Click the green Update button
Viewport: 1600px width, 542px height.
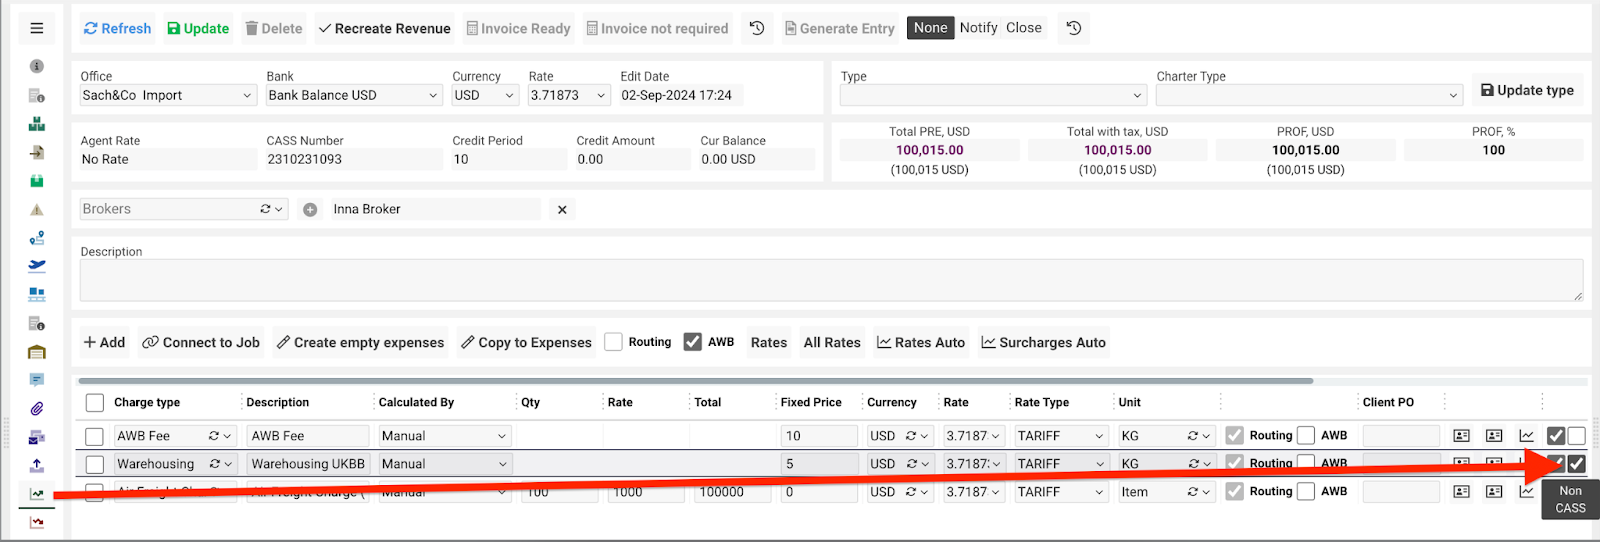coord(198,28)
